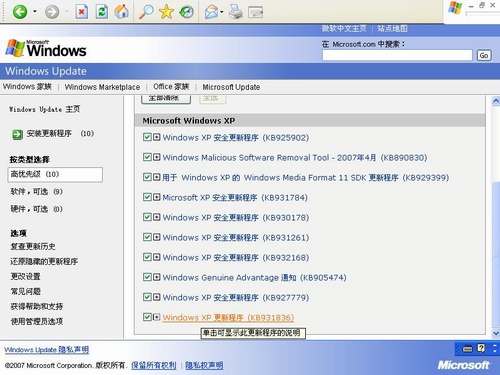The image size is (500, 375).
Task: Open the Mail dropdown arrow
Action: tap(222, 12)
